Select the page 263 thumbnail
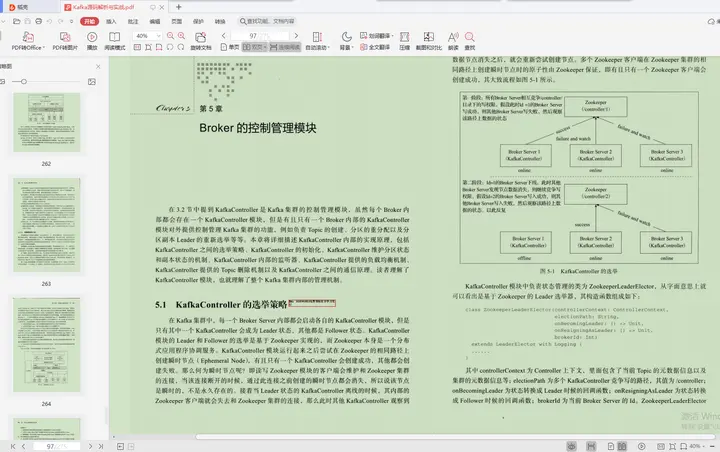Image resolution: width=720 pixels, height=452 pixels. tap(46, 225)
